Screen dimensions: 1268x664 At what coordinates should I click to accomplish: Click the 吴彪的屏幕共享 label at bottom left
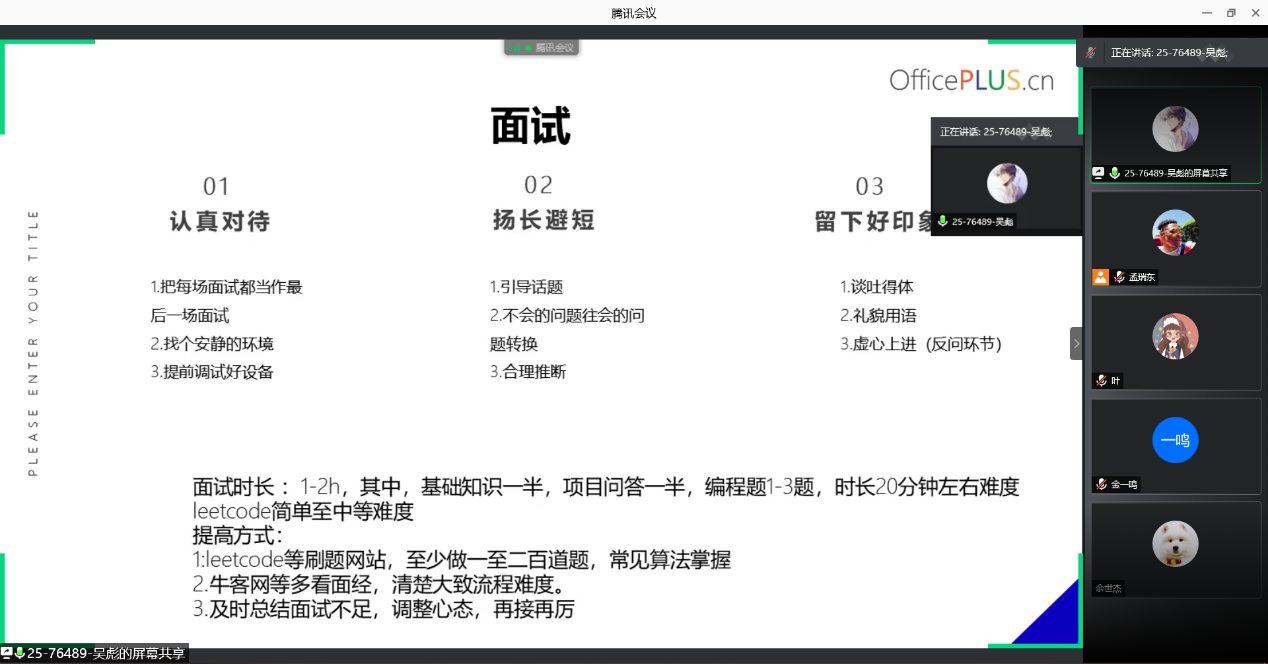tap(105, 653)
